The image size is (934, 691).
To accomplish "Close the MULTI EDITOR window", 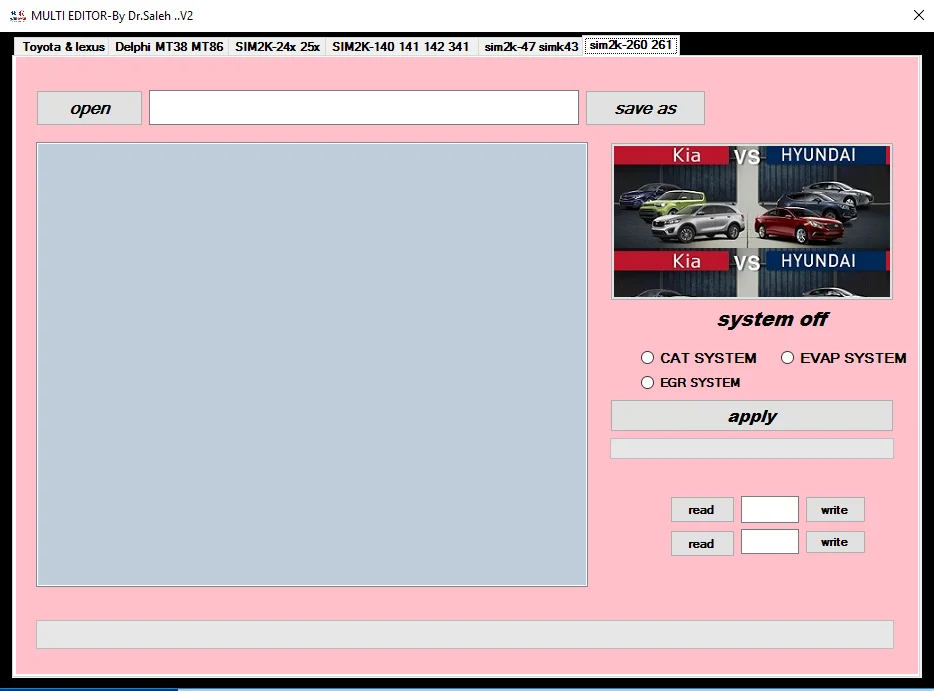I will coord(919,15).
